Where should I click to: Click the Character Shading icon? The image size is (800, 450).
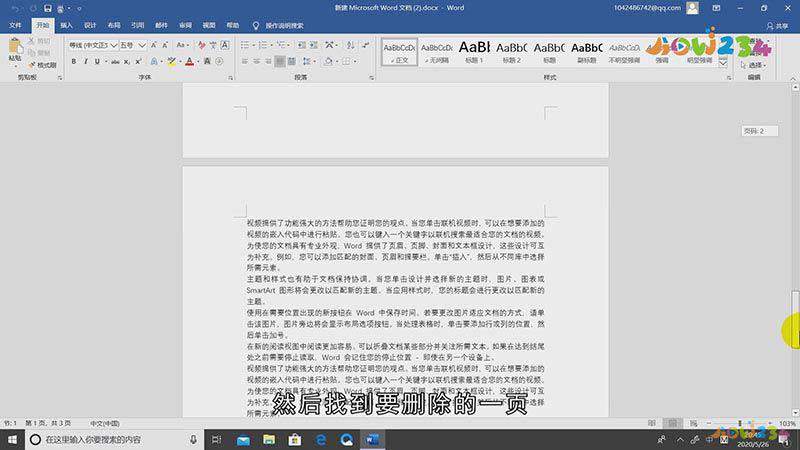tap(207, 62)
